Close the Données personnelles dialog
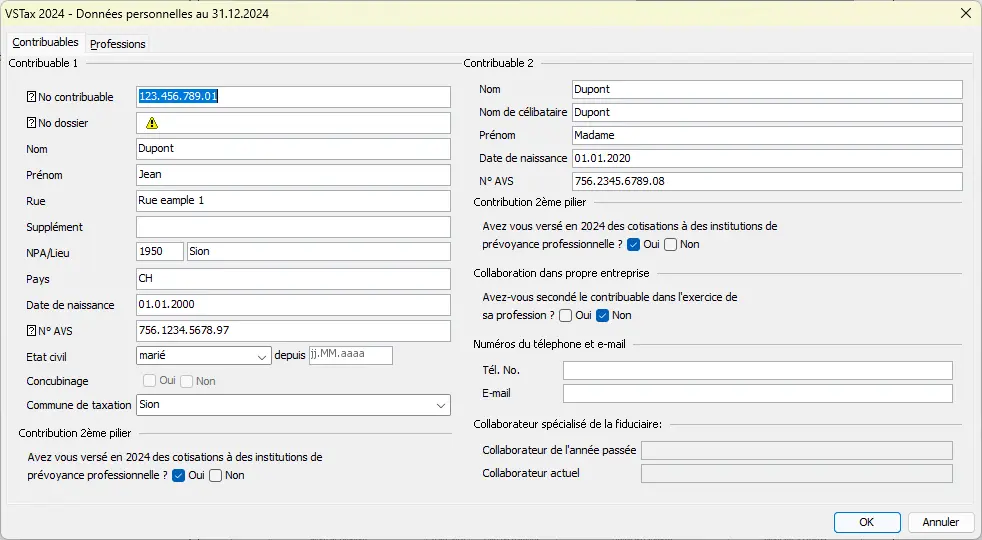The height and width of the screenshot is (540, 982). [966, 13]
